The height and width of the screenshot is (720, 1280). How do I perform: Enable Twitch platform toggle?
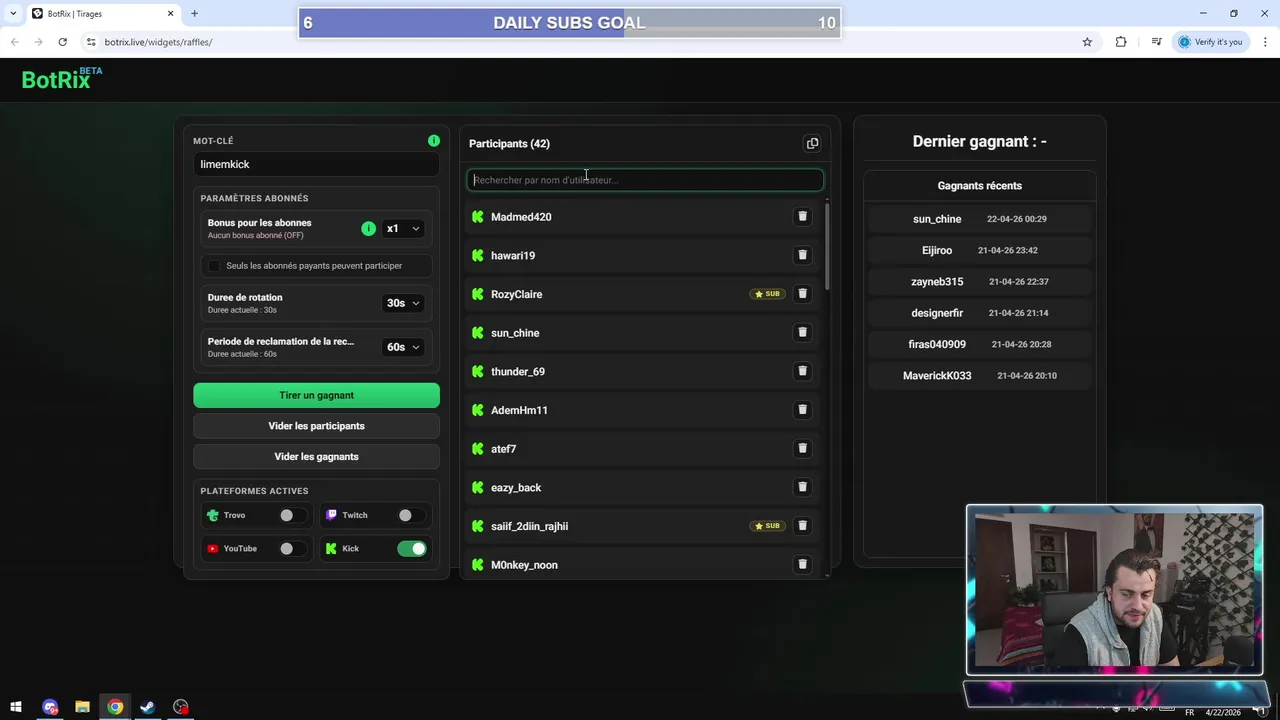coord(410,515)
